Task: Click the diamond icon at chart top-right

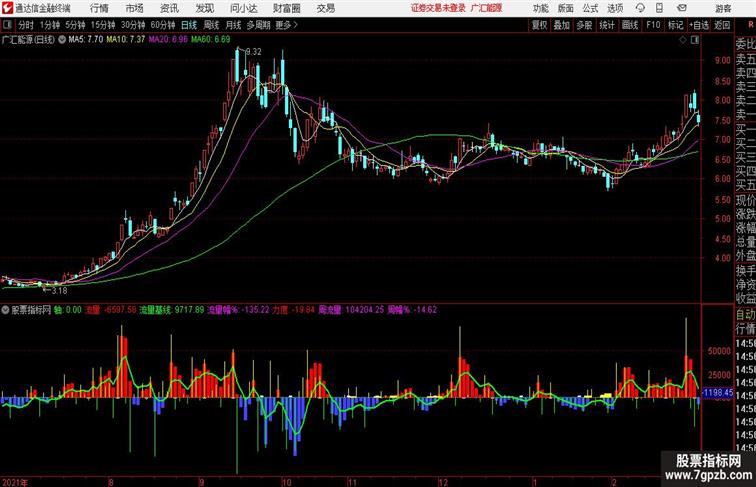Action: (683, 40)
